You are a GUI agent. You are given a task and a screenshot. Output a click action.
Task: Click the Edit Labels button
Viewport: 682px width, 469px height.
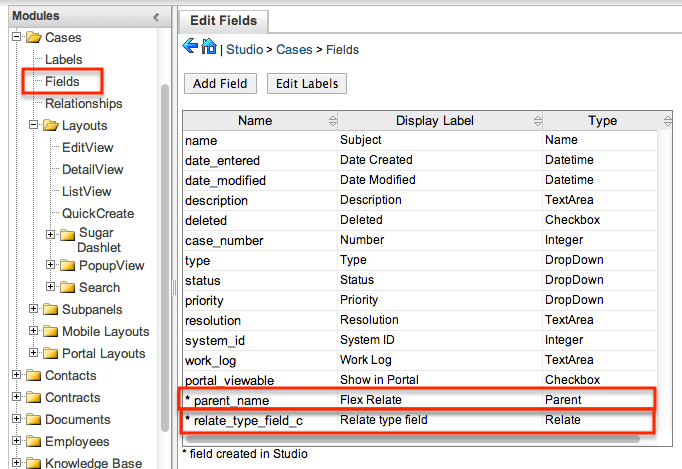point(307,84)
